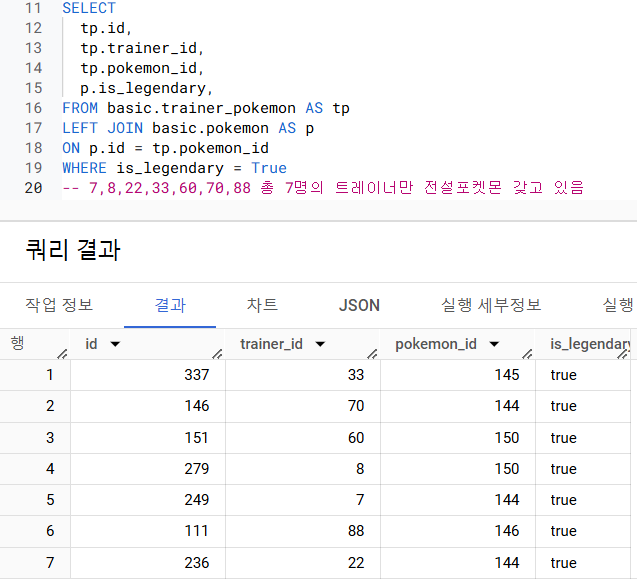Click the resize handle of id column
Viewport: 637px width, 582px height.
click(x=217, y=354)
